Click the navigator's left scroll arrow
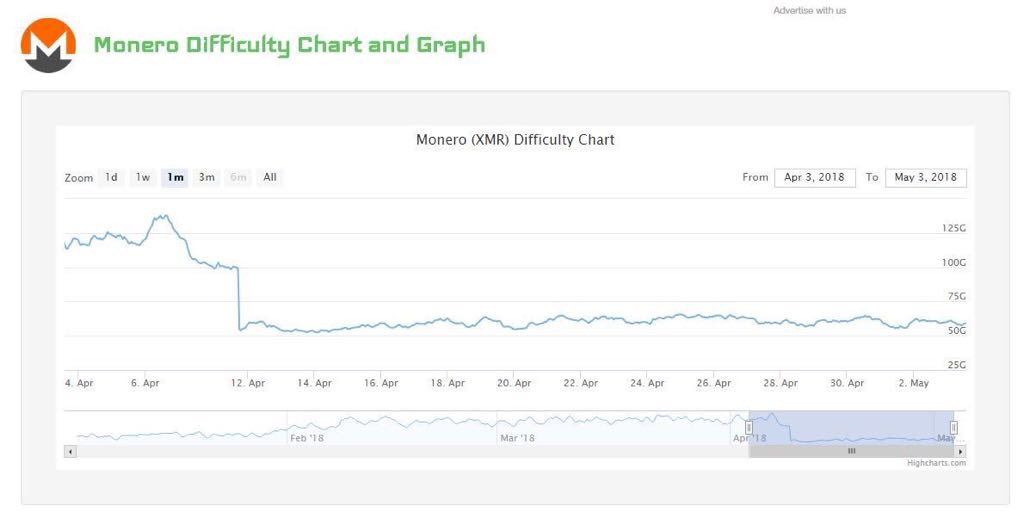This screenshot has width=1024, height=520. pos(69,451)
